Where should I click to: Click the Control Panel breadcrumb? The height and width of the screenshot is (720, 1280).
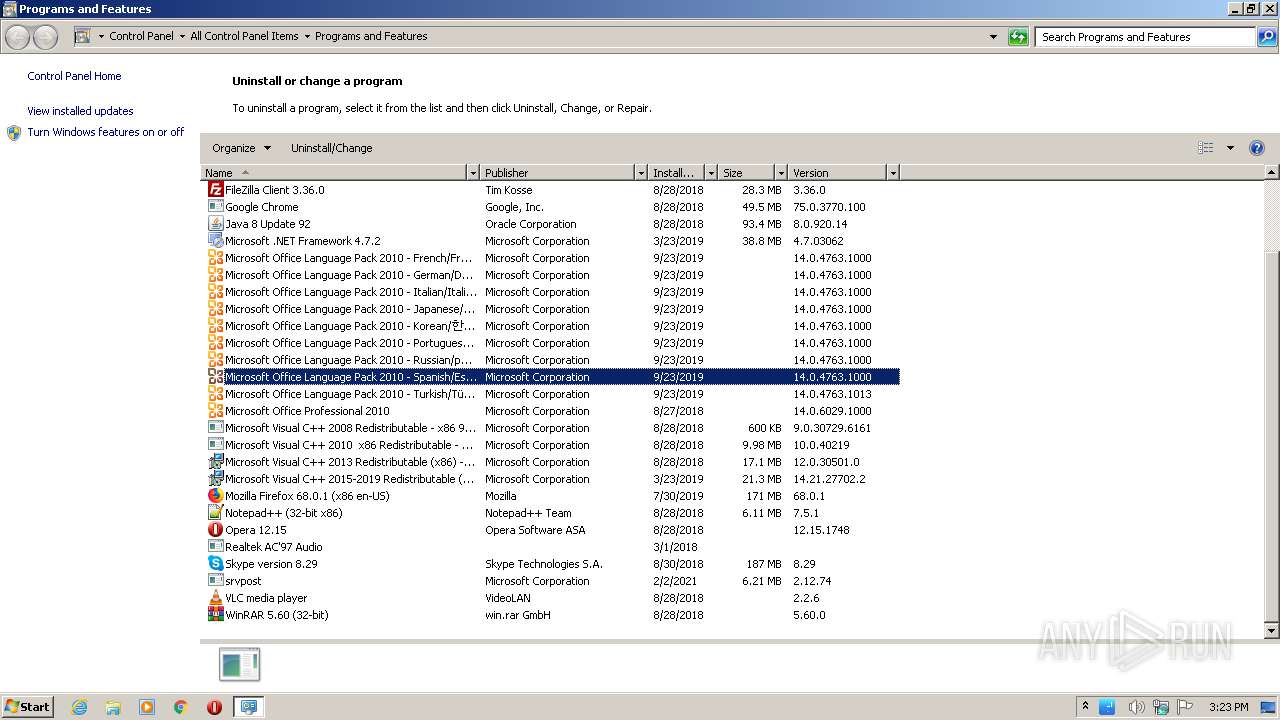pos(141,36)
